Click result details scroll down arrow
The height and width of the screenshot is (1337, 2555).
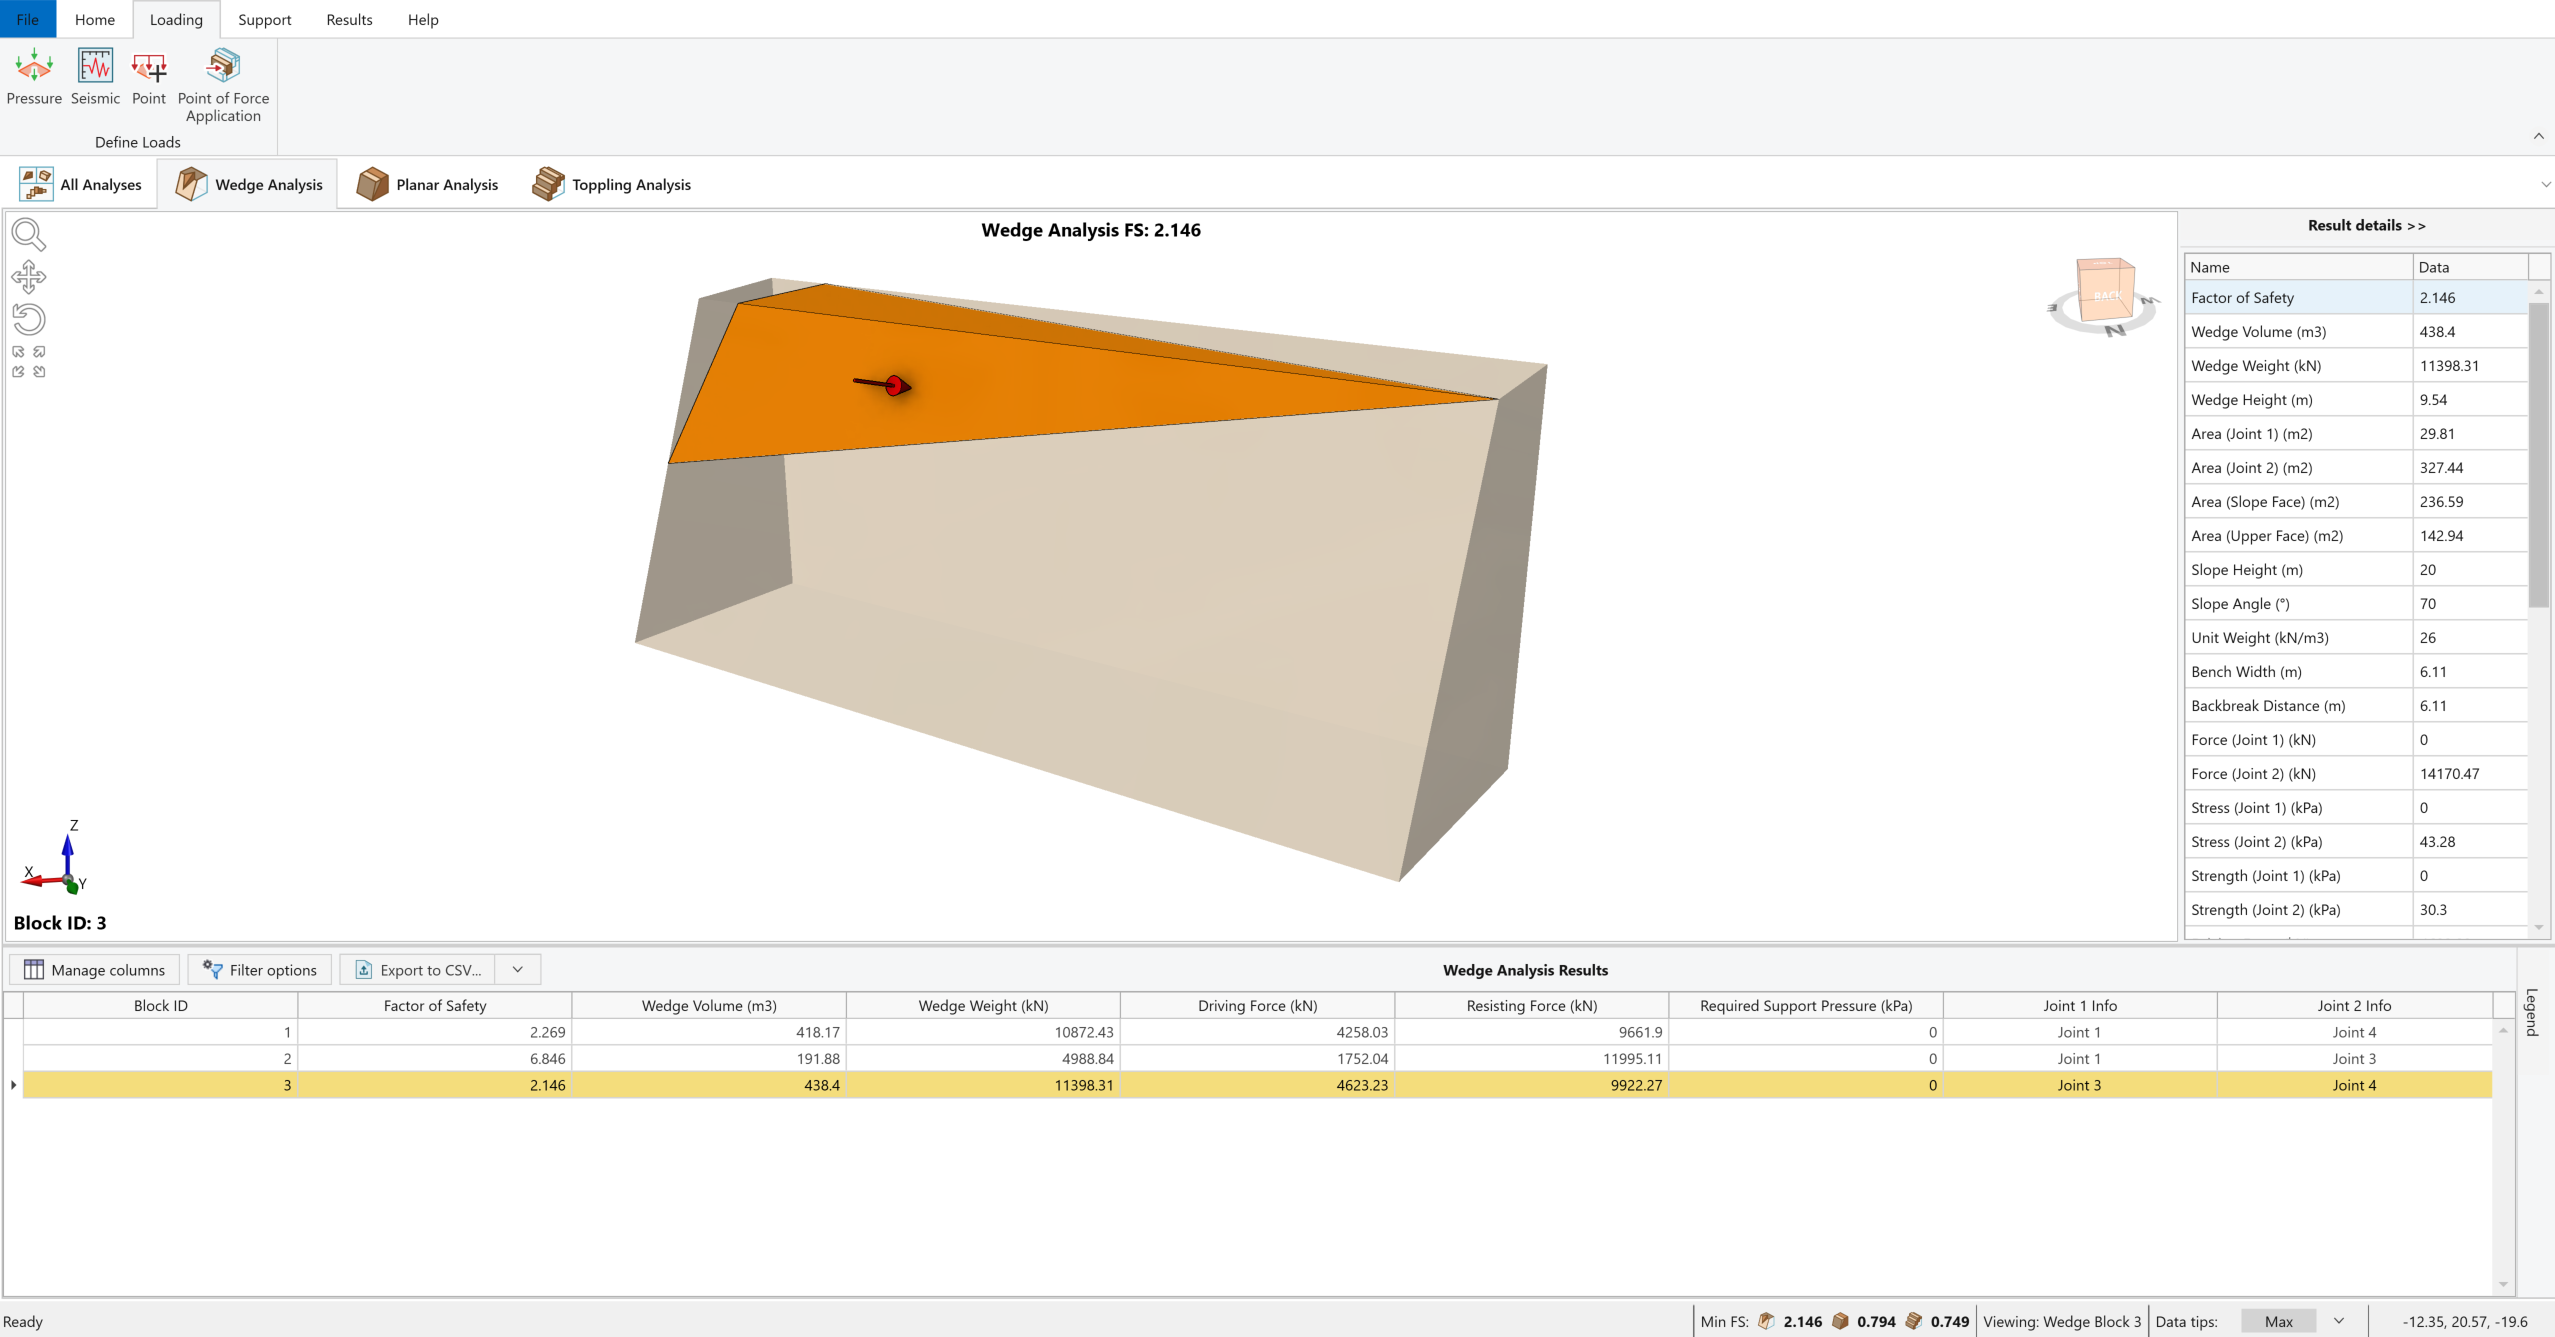(x=2539, y=928)
